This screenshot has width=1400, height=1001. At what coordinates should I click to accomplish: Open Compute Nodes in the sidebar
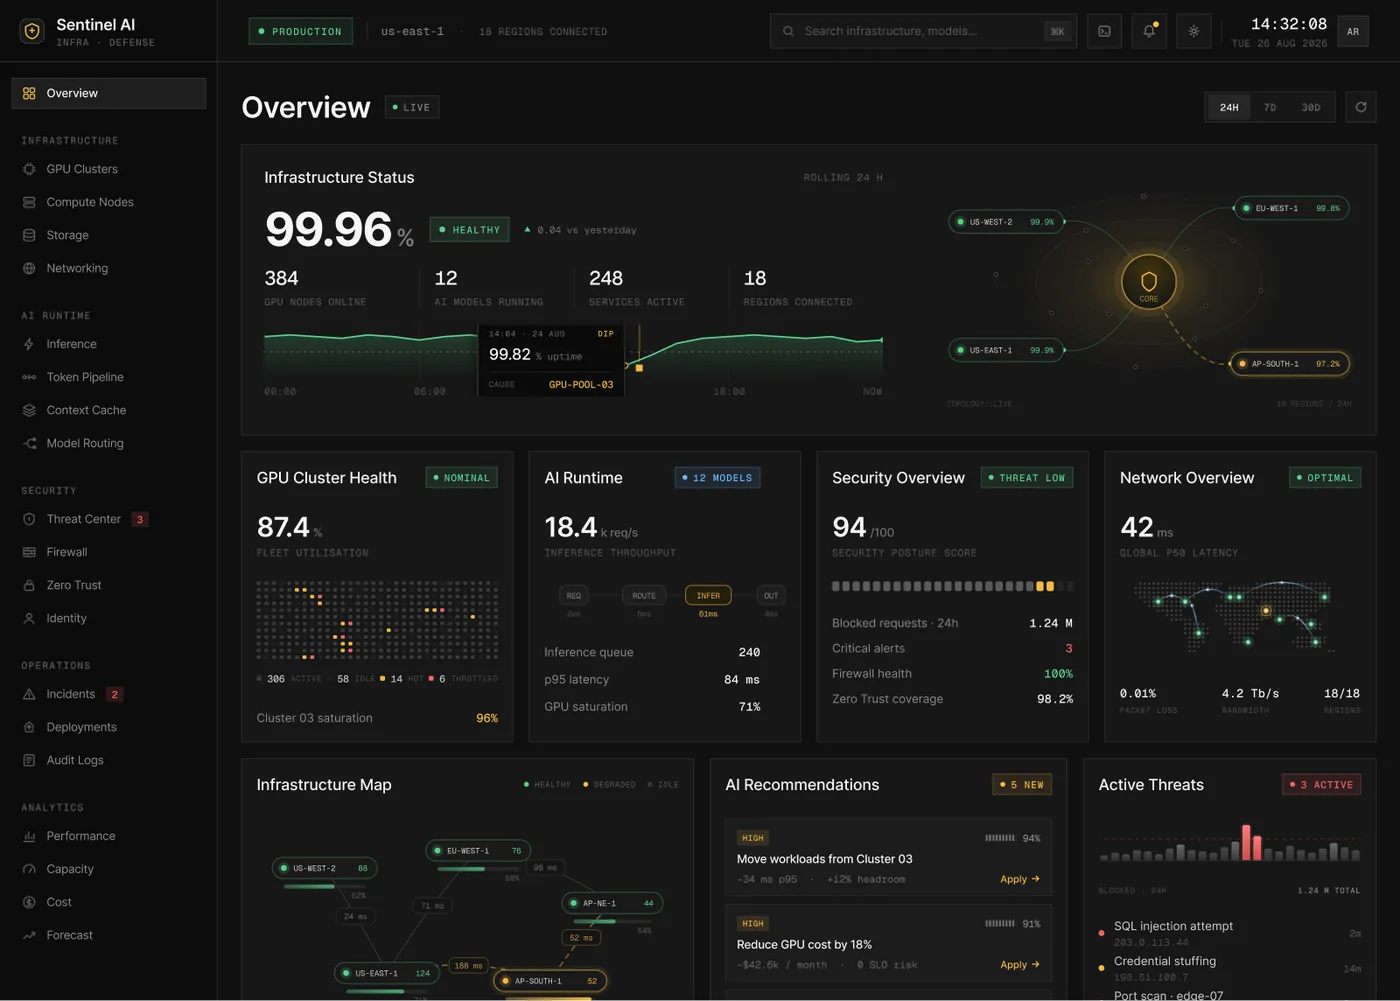click(x=108, y=202)
